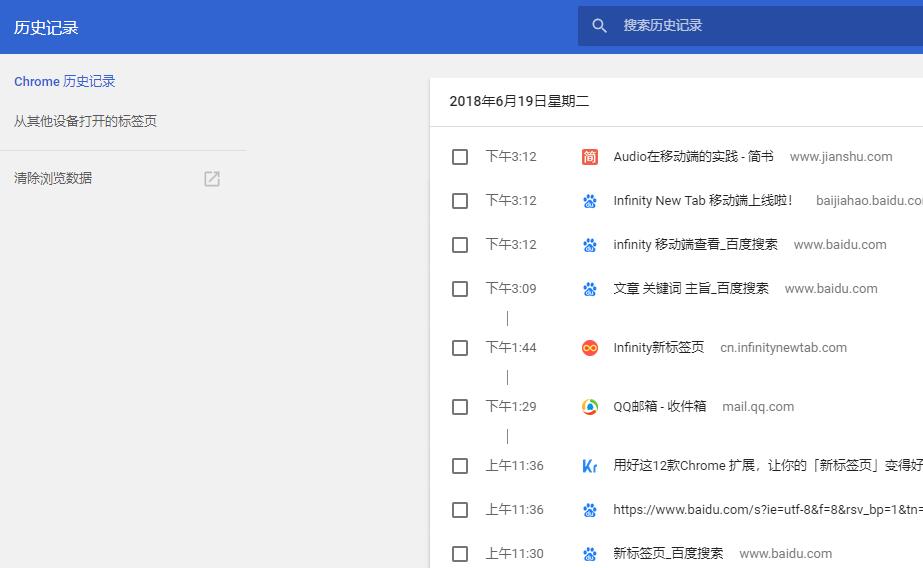Click the Infinity新标签页 favicon
The image size is (923, 568).
(x=590, y=348)
